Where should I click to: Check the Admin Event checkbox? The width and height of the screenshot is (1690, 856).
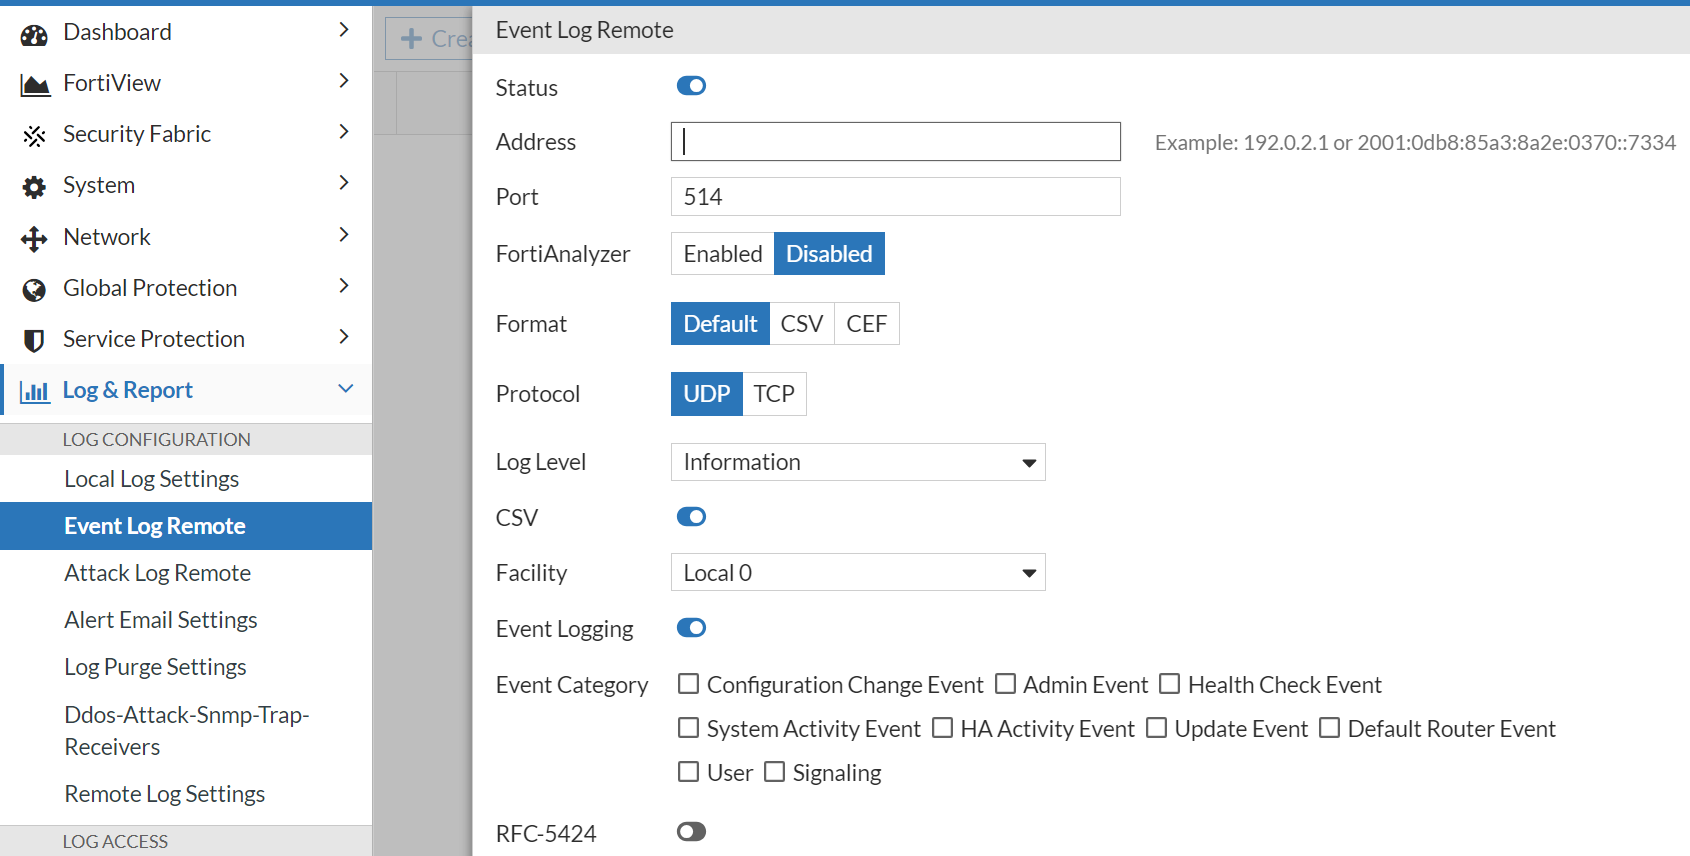(1006, 684)
